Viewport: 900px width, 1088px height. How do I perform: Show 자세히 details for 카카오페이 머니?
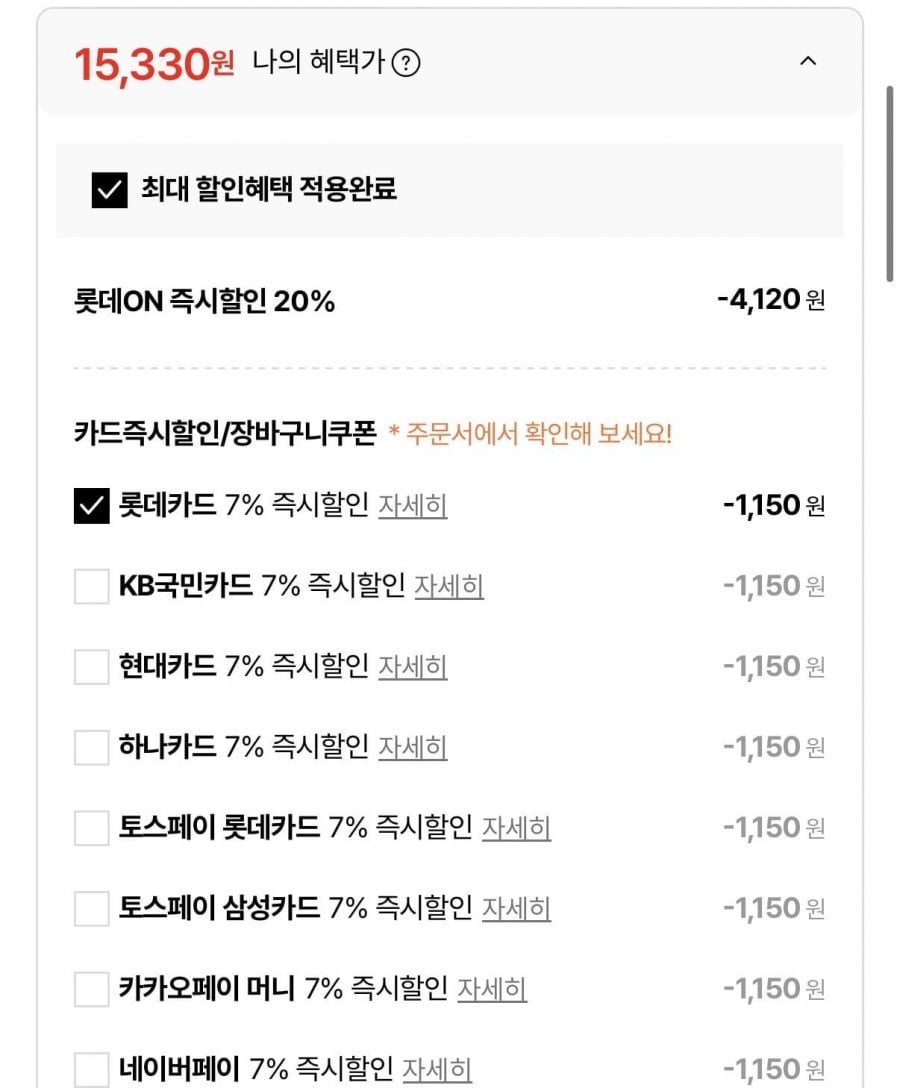pos(492,989)
